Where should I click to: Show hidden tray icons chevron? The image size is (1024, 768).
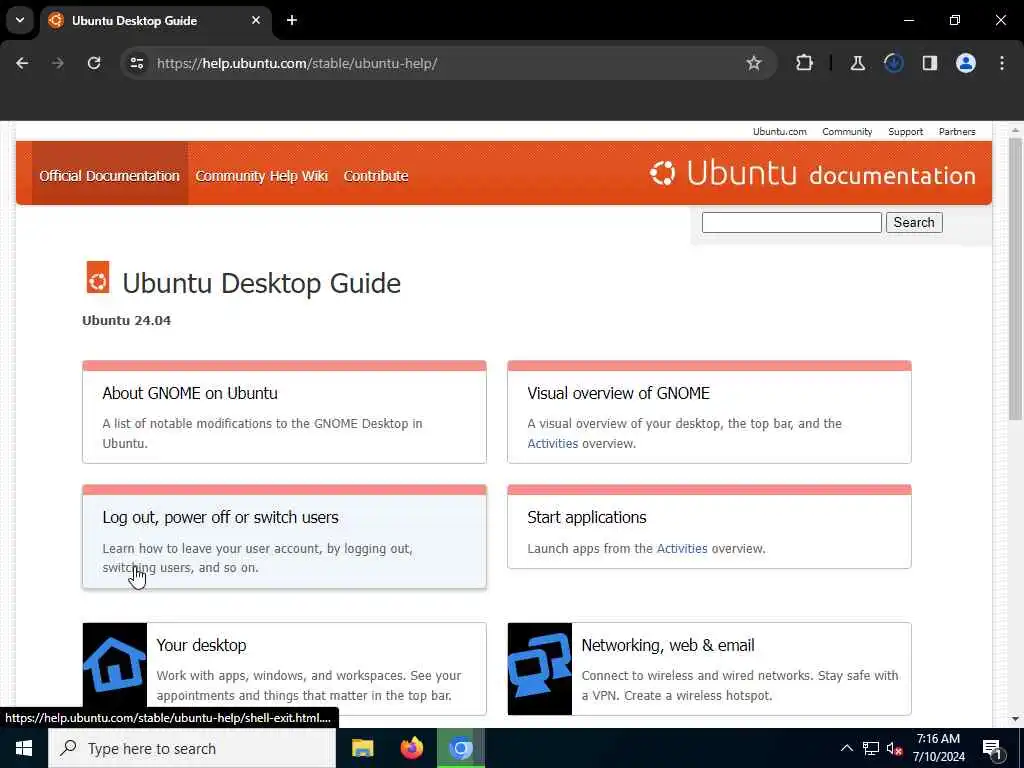point(846,748)
